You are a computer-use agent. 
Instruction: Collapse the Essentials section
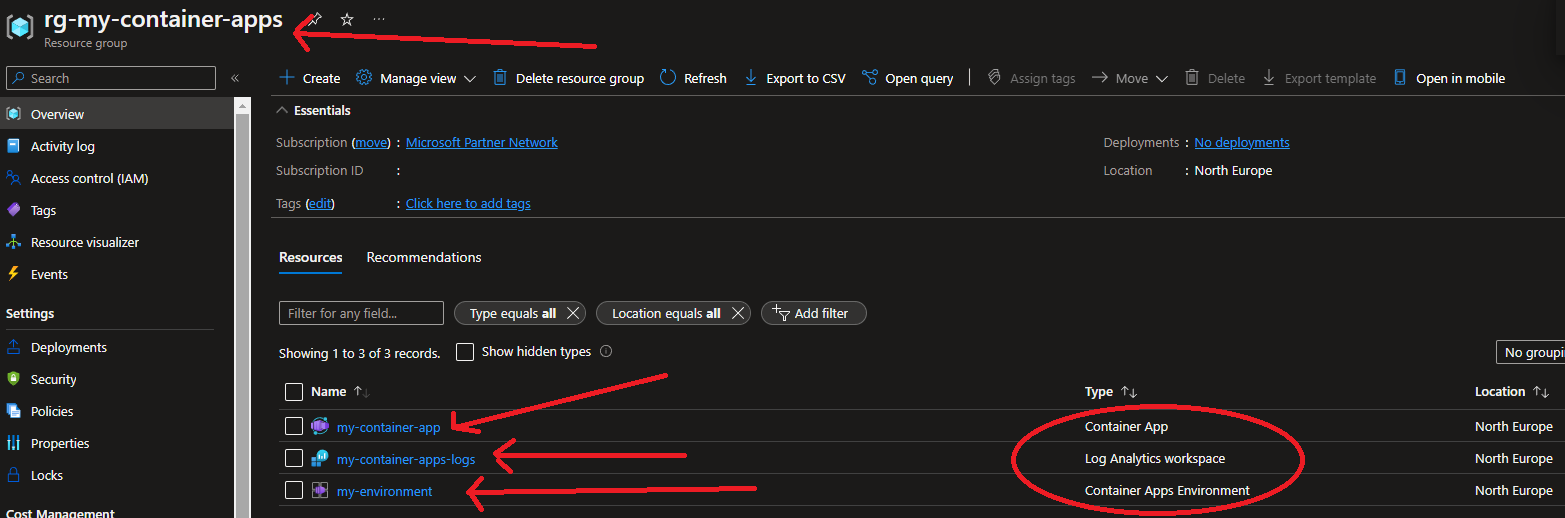[283, 110]
